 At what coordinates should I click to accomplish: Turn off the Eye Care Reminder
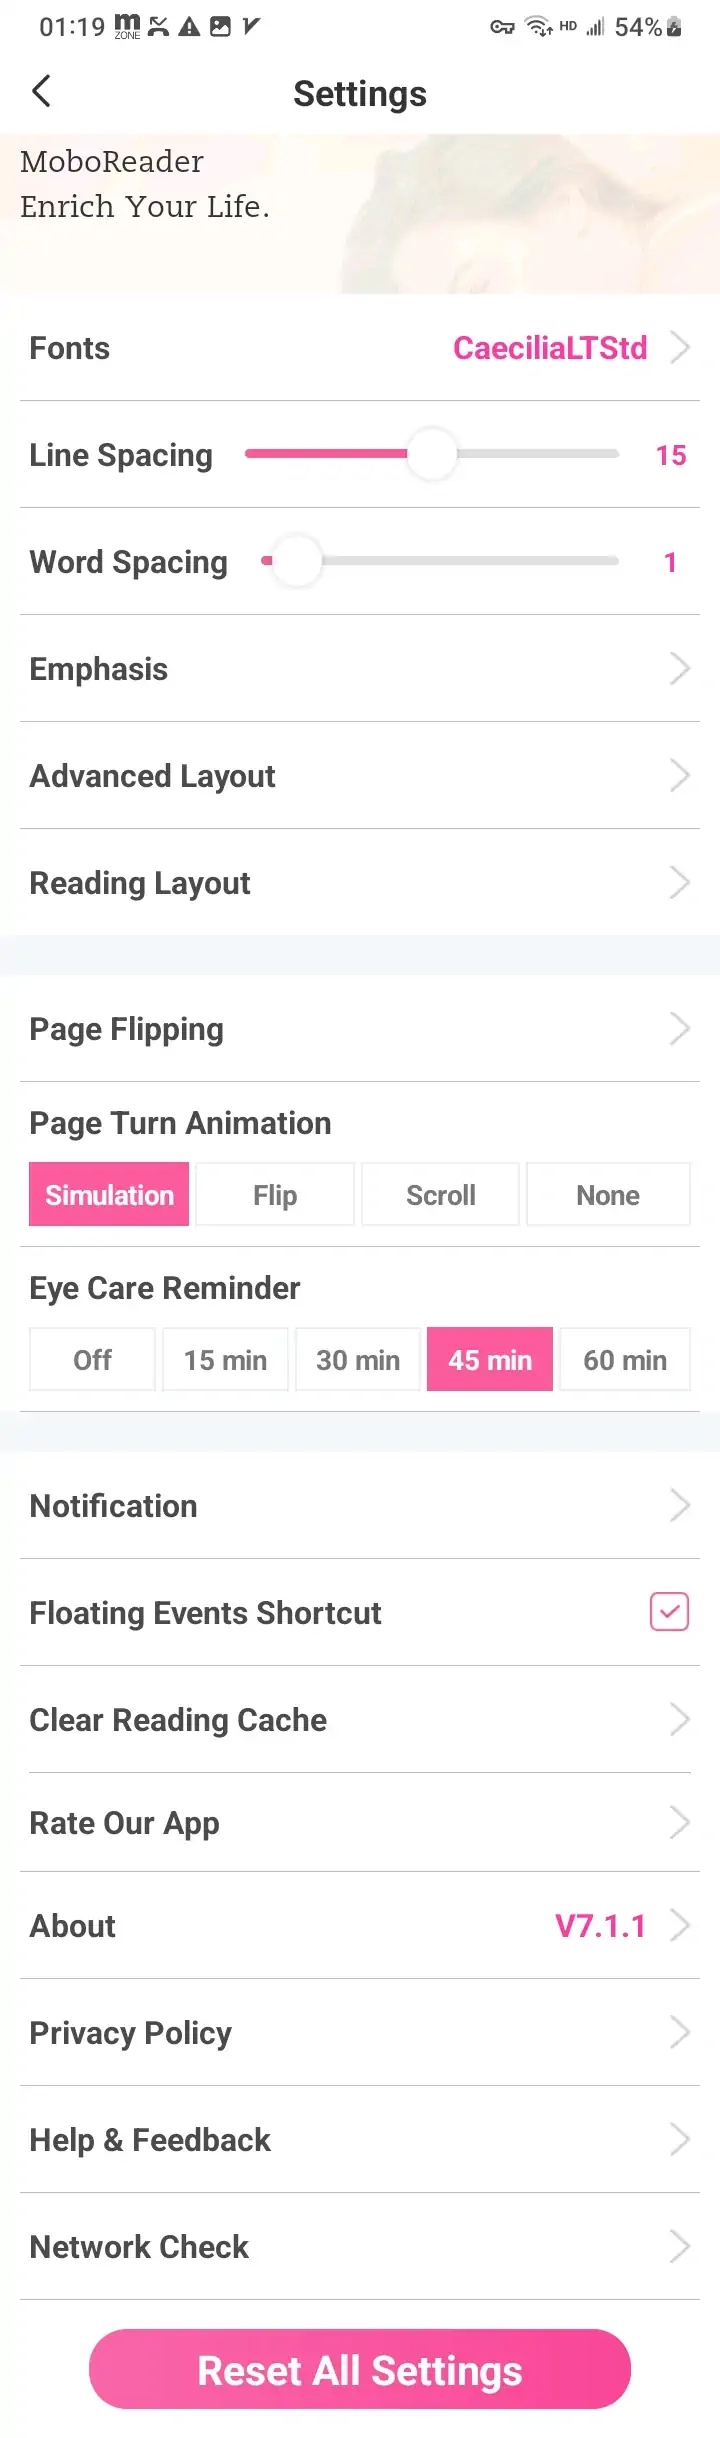click(x=91, y=1359)
